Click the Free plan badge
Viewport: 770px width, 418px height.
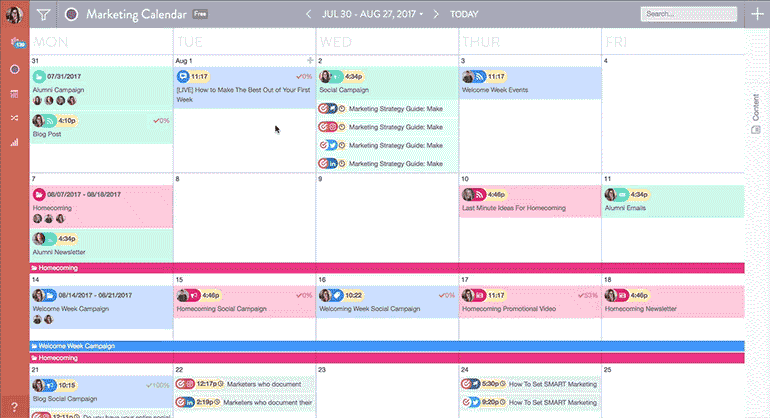coord(200,14)
